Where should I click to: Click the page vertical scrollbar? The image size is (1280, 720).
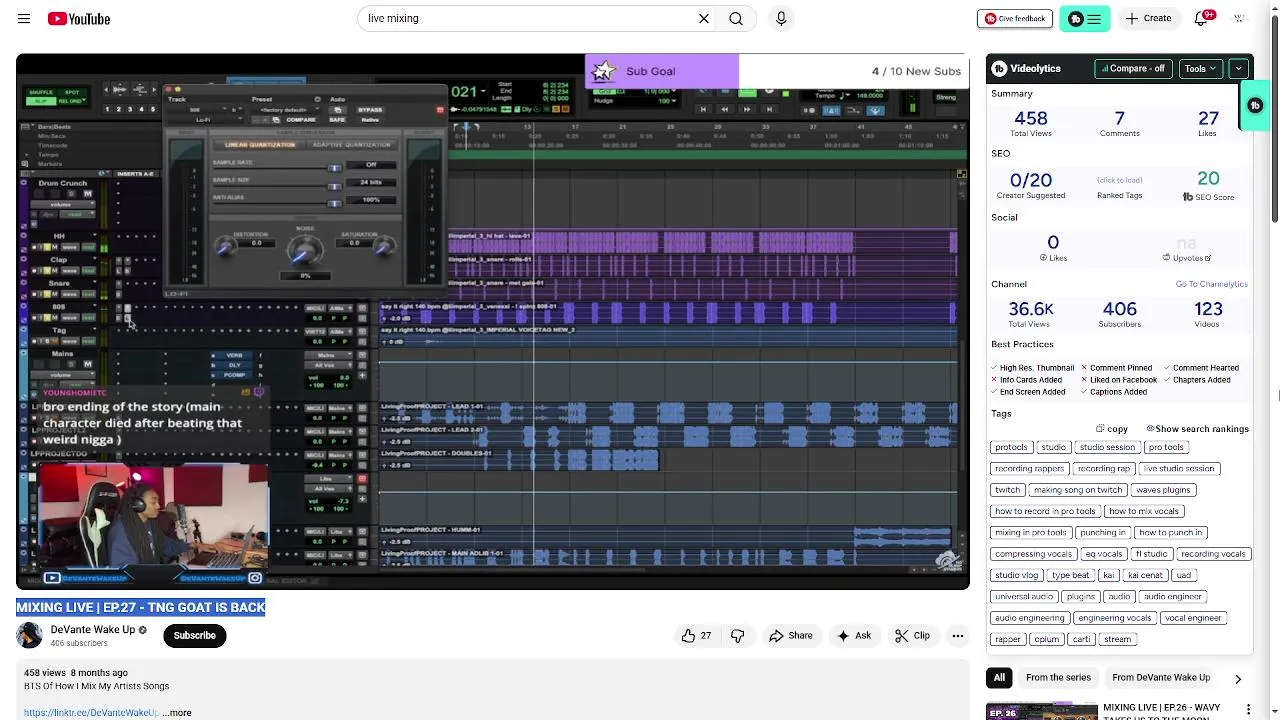(1274, 120)
